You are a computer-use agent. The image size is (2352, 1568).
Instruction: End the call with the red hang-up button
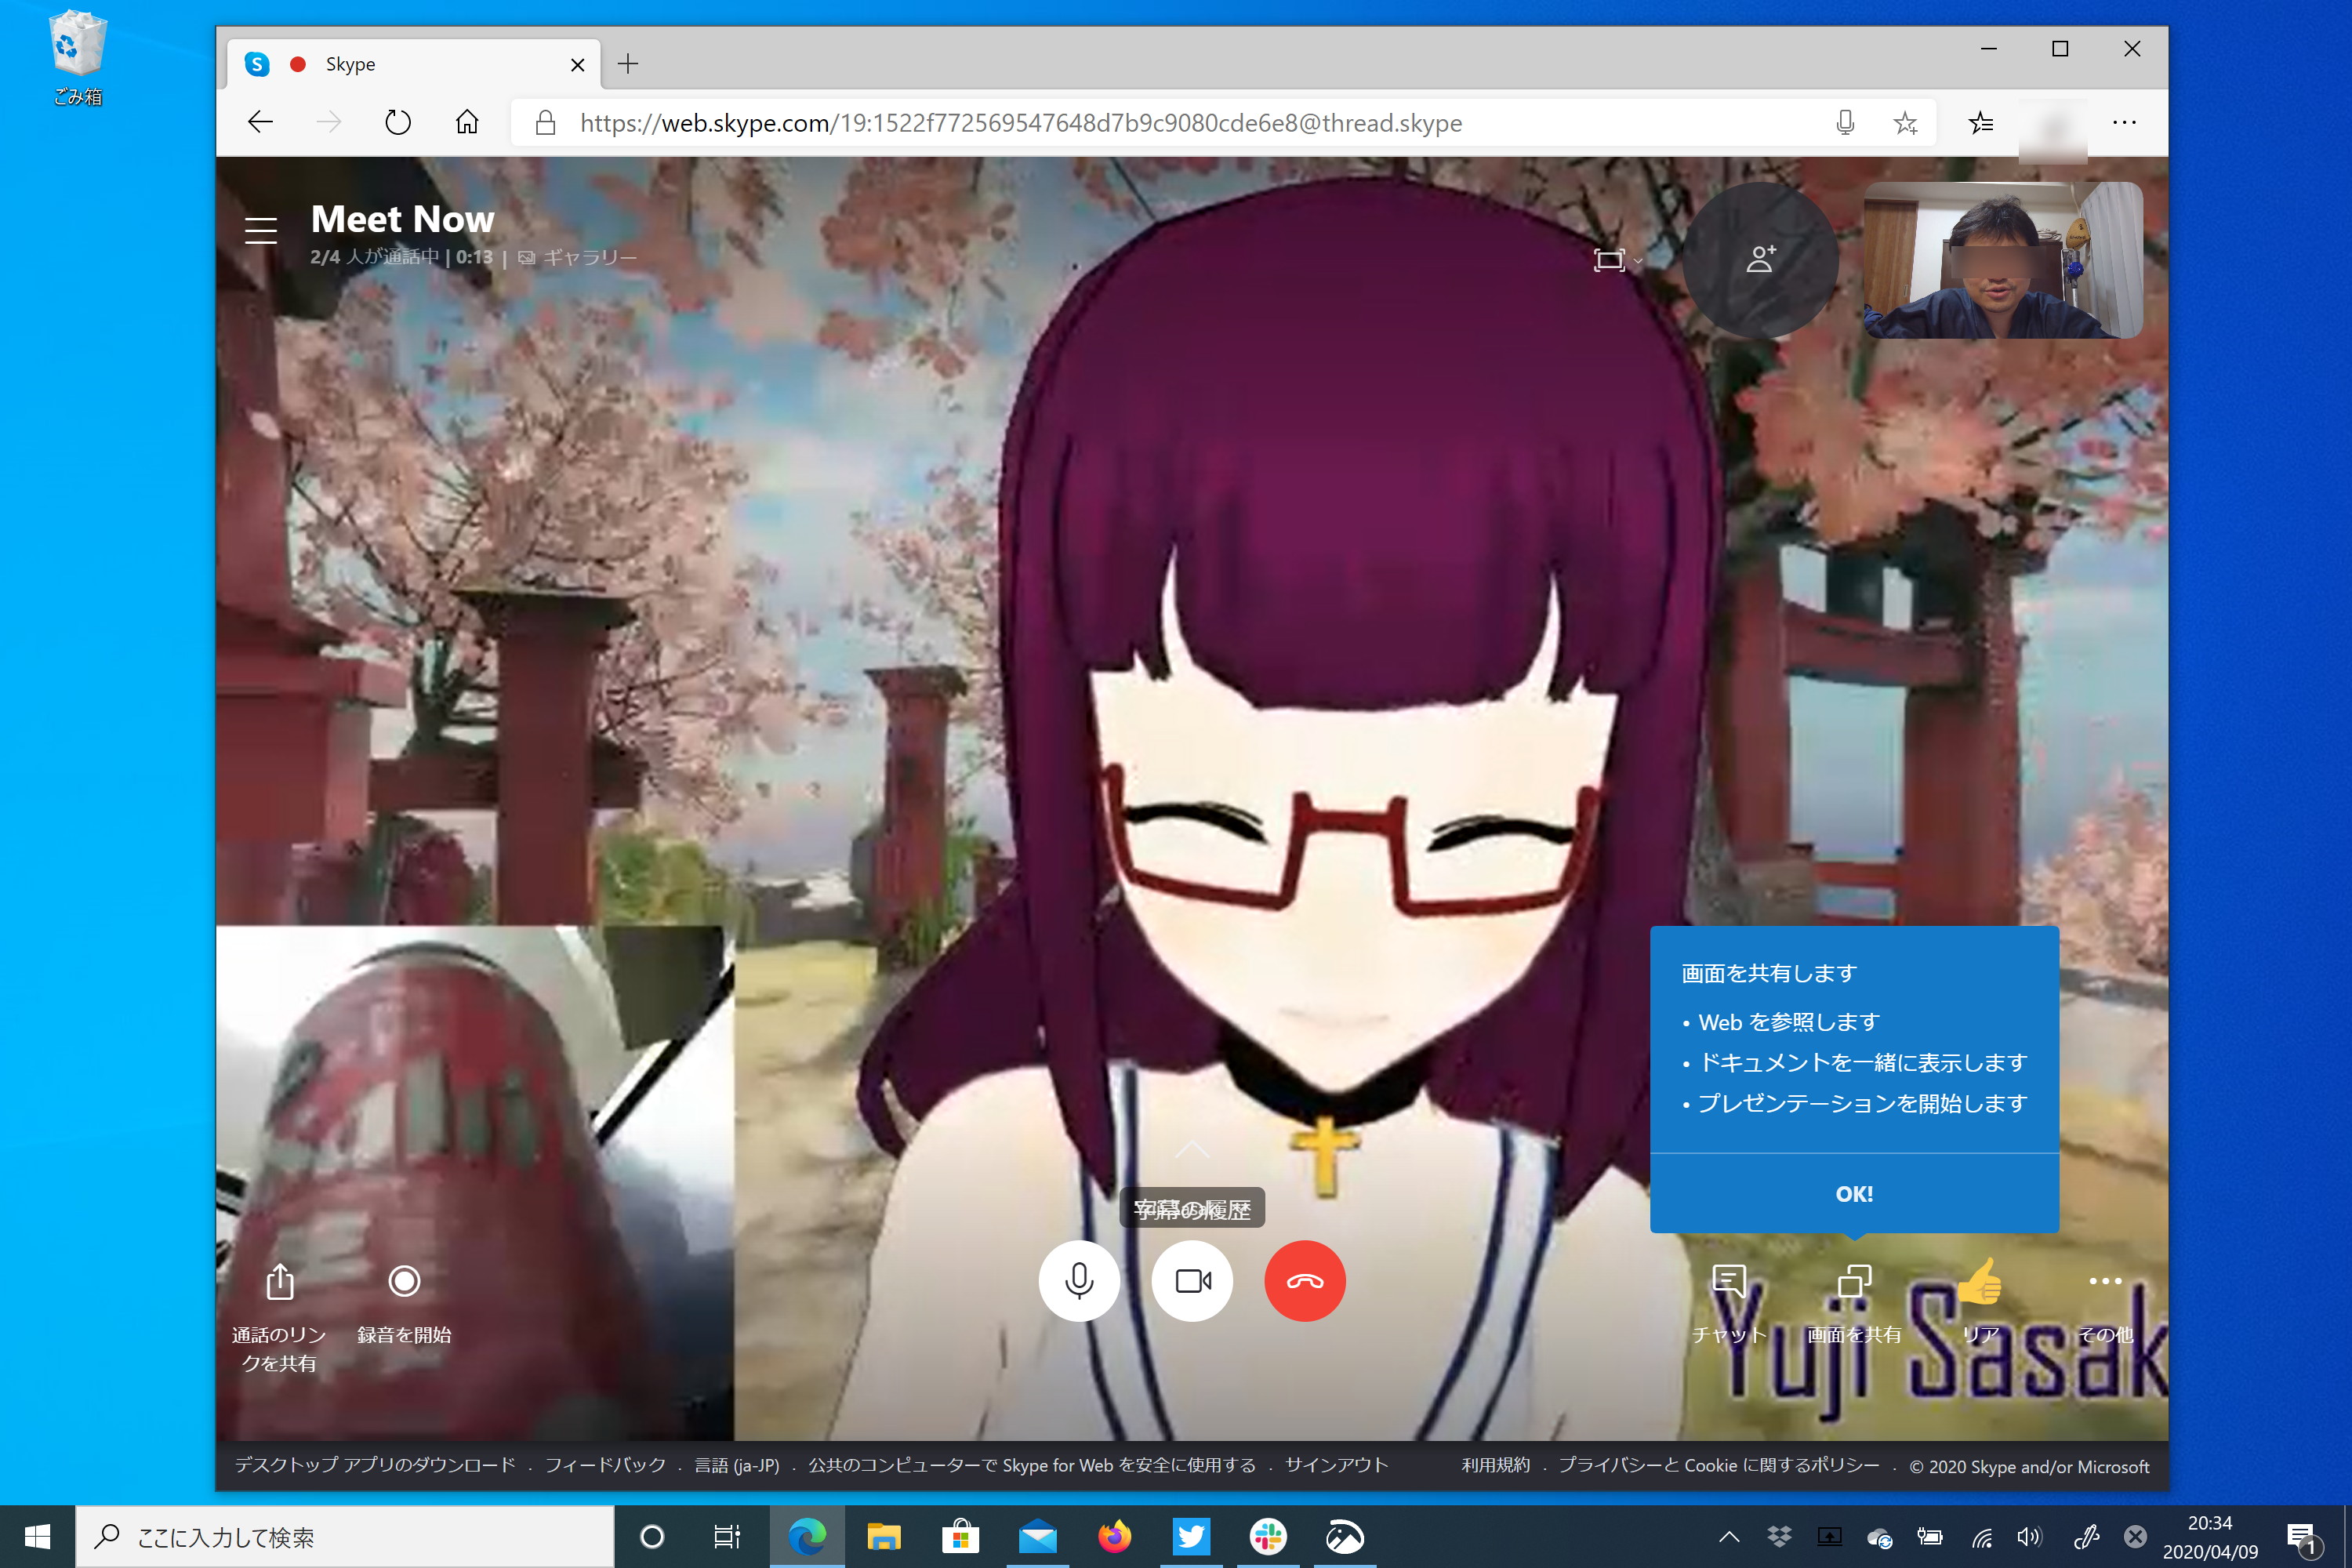[x=1304, y=1281]
